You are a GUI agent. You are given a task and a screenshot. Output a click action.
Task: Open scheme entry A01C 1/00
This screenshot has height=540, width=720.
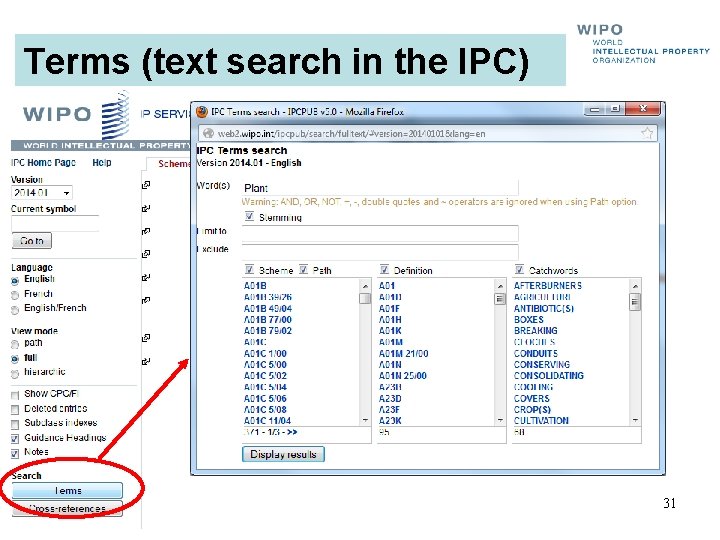tap(265, 354)
